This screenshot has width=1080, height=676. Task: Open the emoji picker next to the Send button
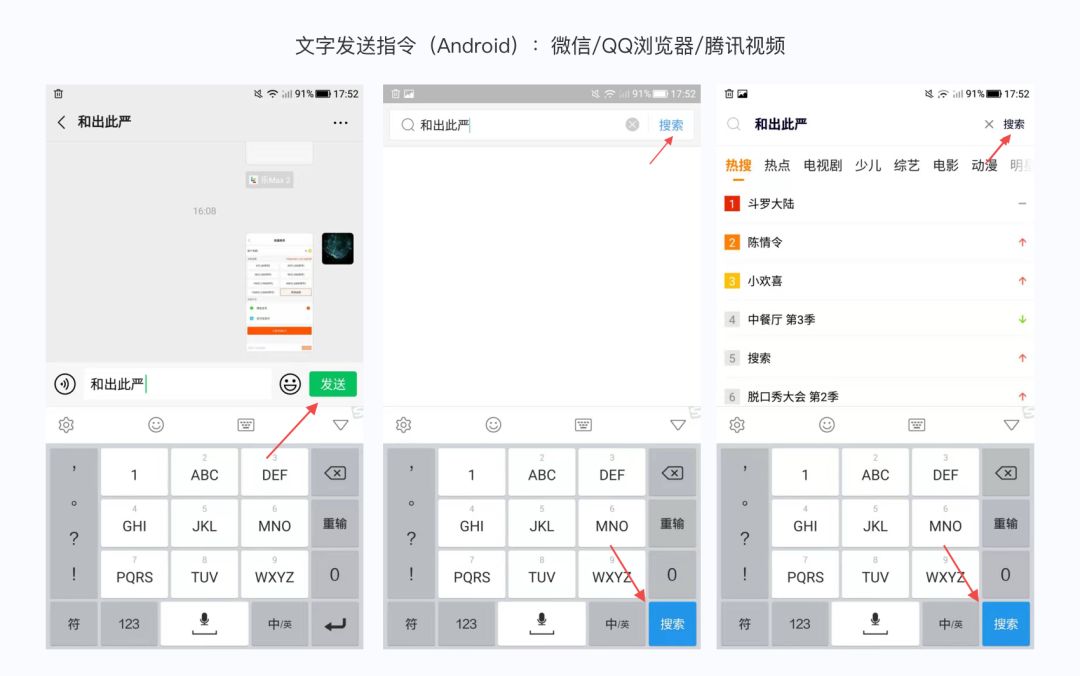(290, 383)
